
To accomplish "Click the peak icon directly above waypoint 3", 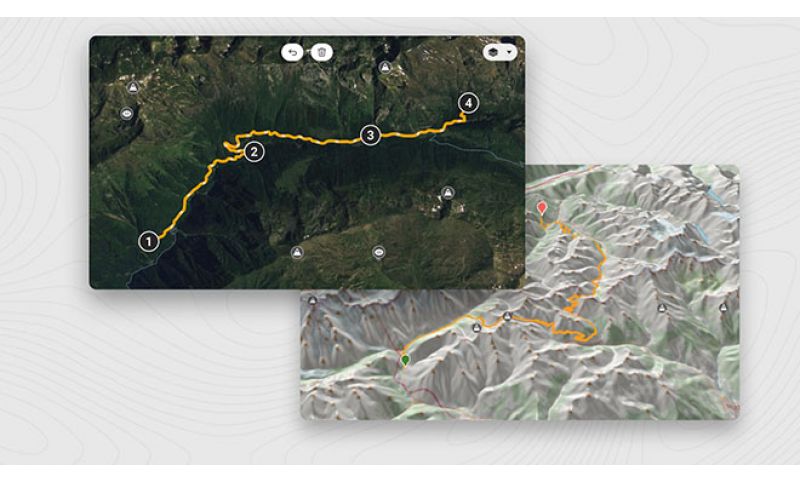I will coord(386,67).
